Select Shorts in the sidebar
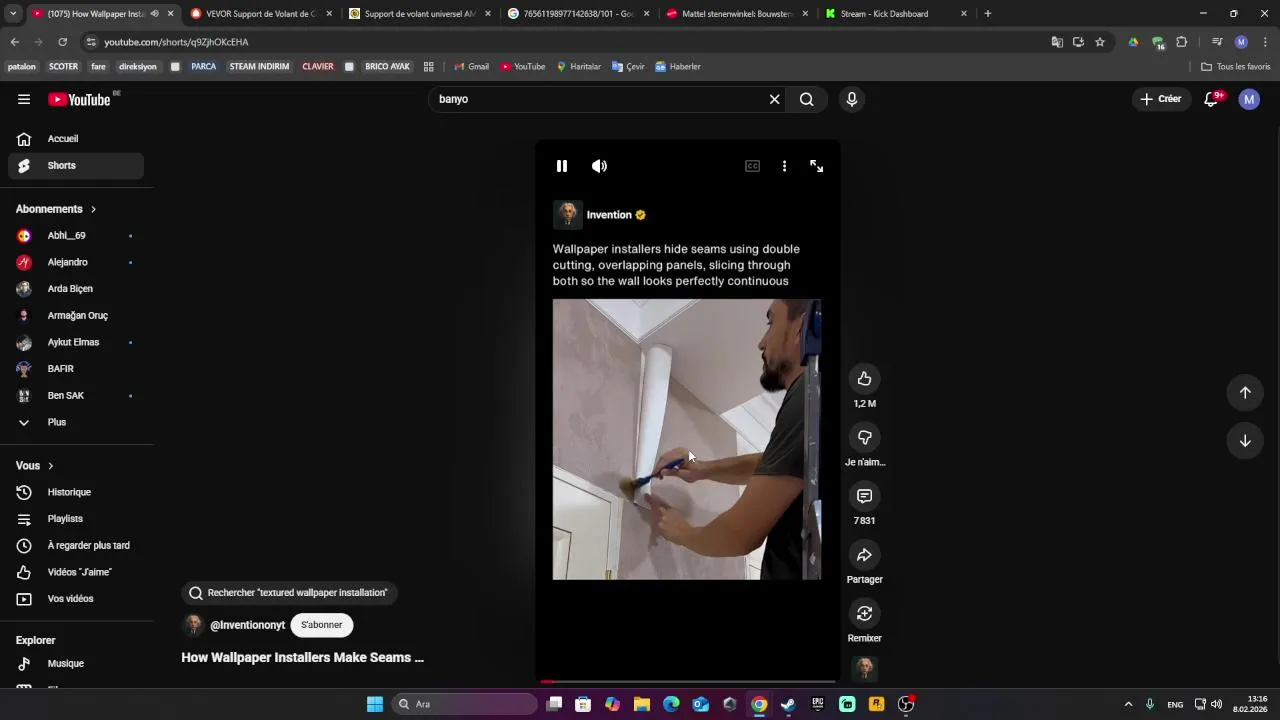1280x720 pixels. pyautogui.click(x=76, y=166)
